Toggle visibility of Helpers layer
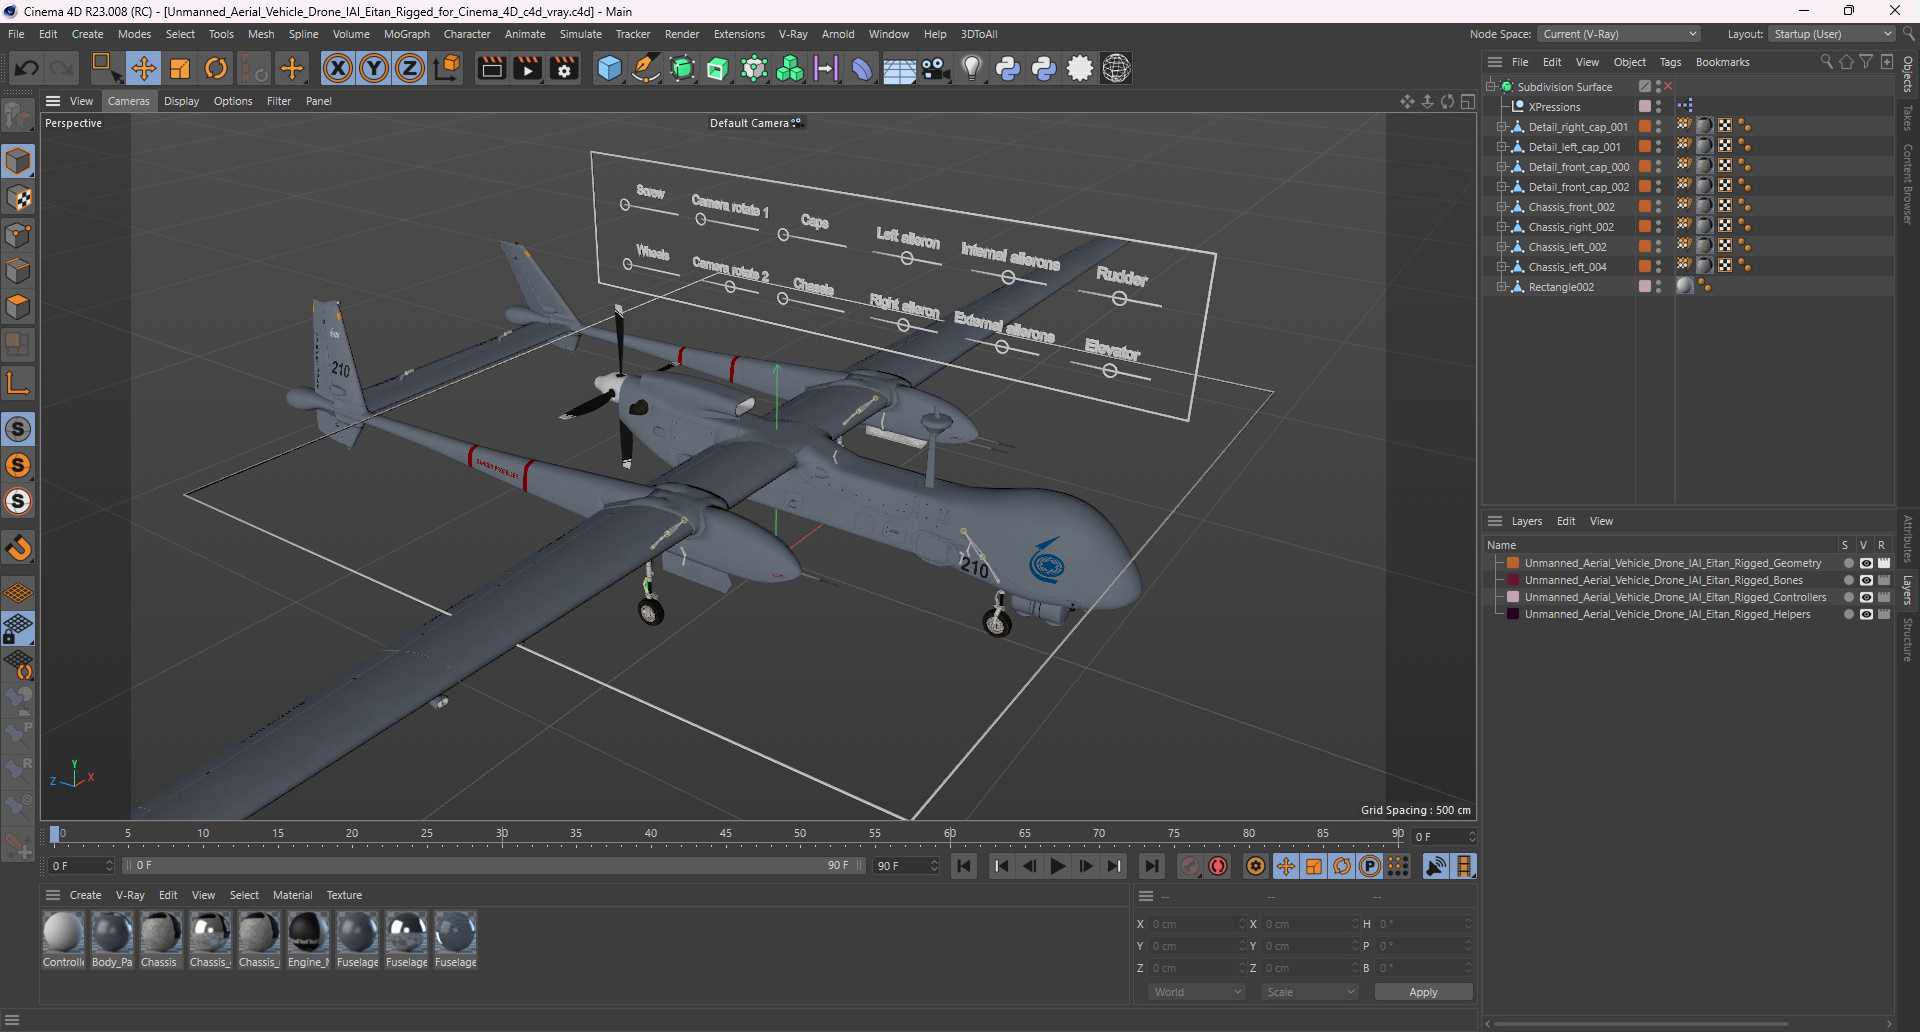This screenshot has height=1032, width=1920. [1866, 614]
